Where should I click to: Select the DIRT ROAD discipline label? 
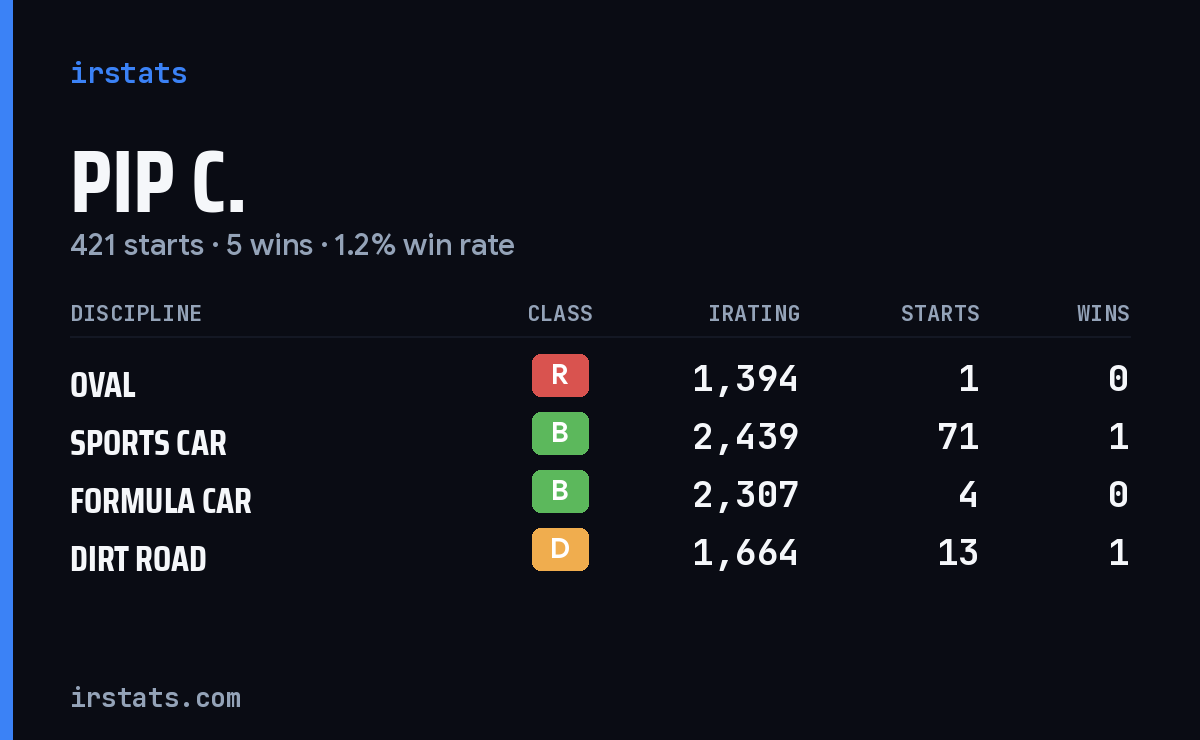pyautogui.click(x=138, y=559)
